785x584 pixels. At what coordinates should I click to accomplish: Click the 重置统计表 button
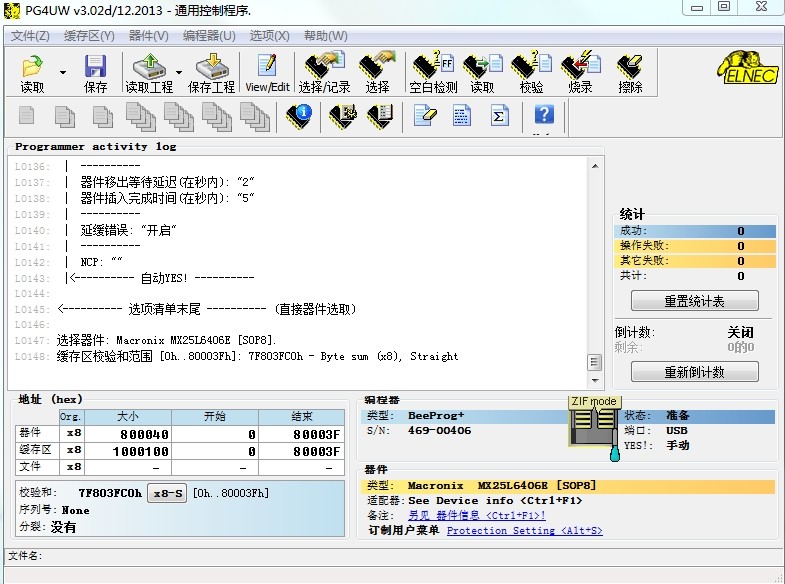click(x=694, y=301)
